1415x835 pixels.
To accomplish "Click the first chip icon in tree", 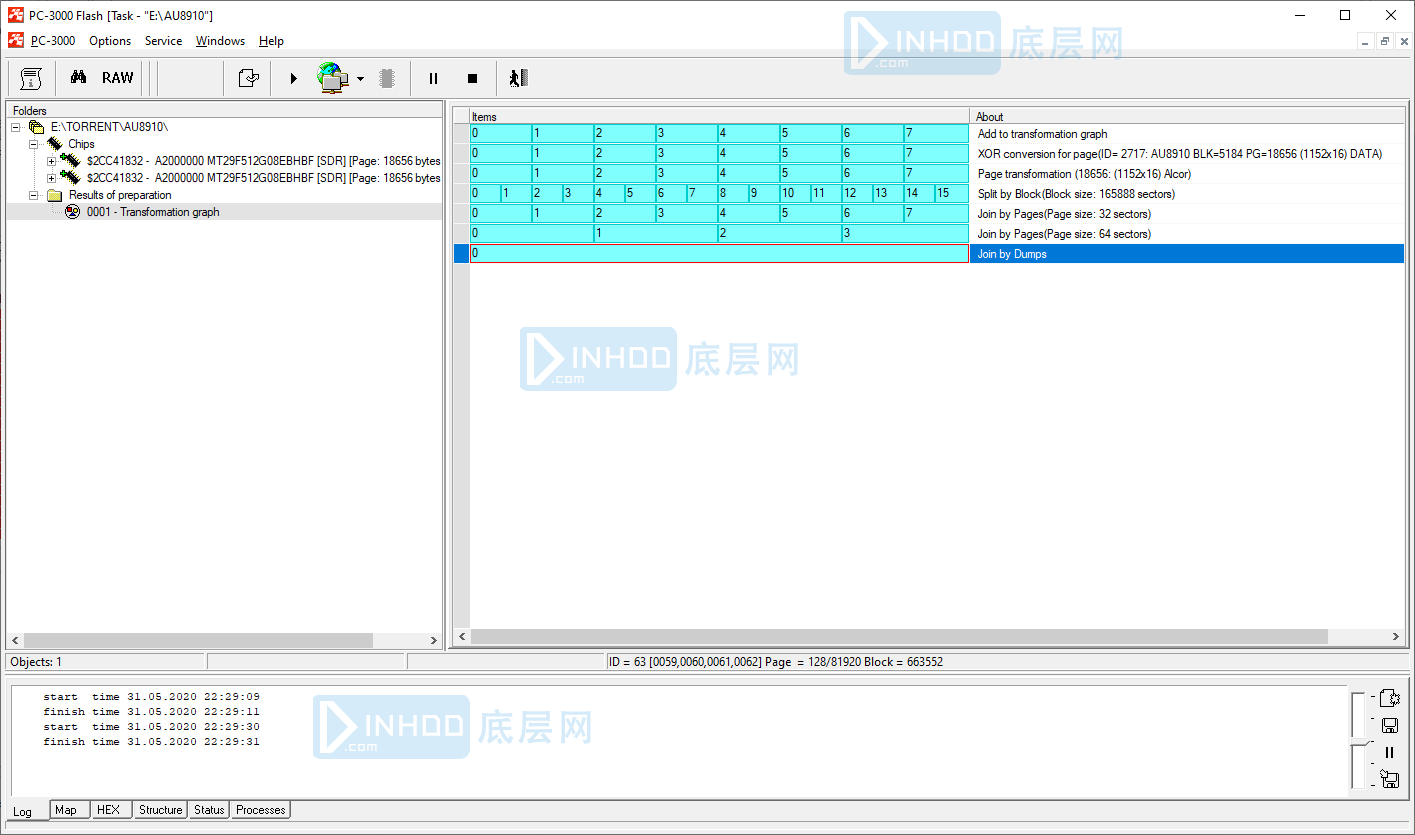I will click(71, 160).
